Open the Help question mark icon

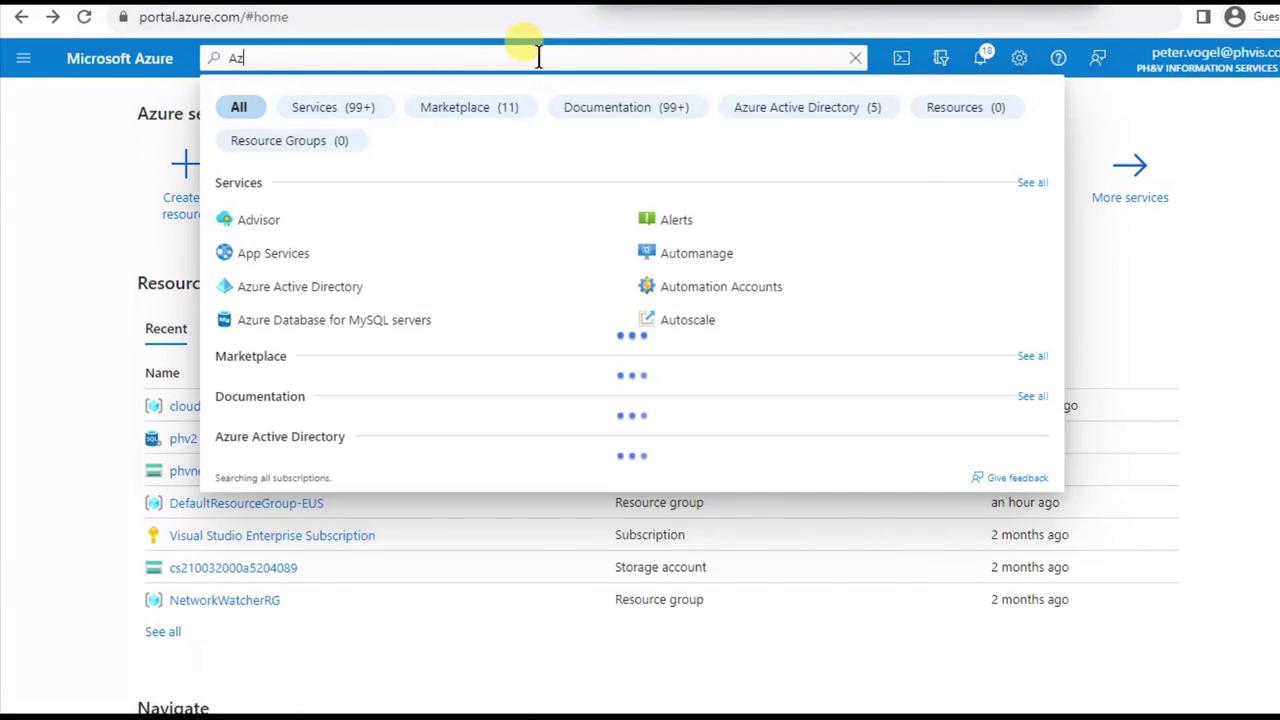1058,58
